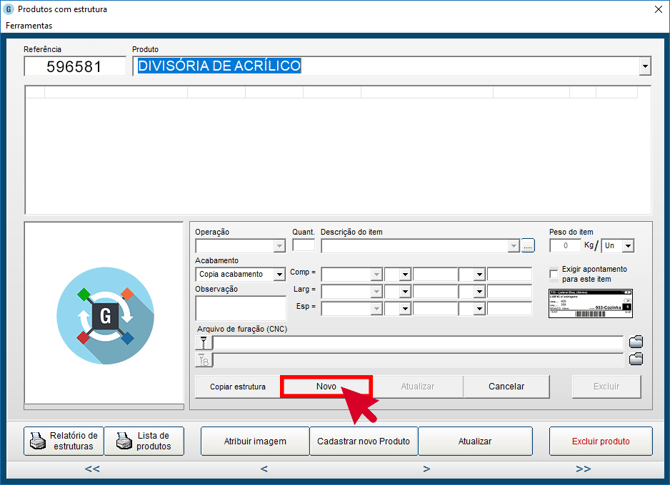
Task: Click the Peso do item value field
Action: (565, 246)
